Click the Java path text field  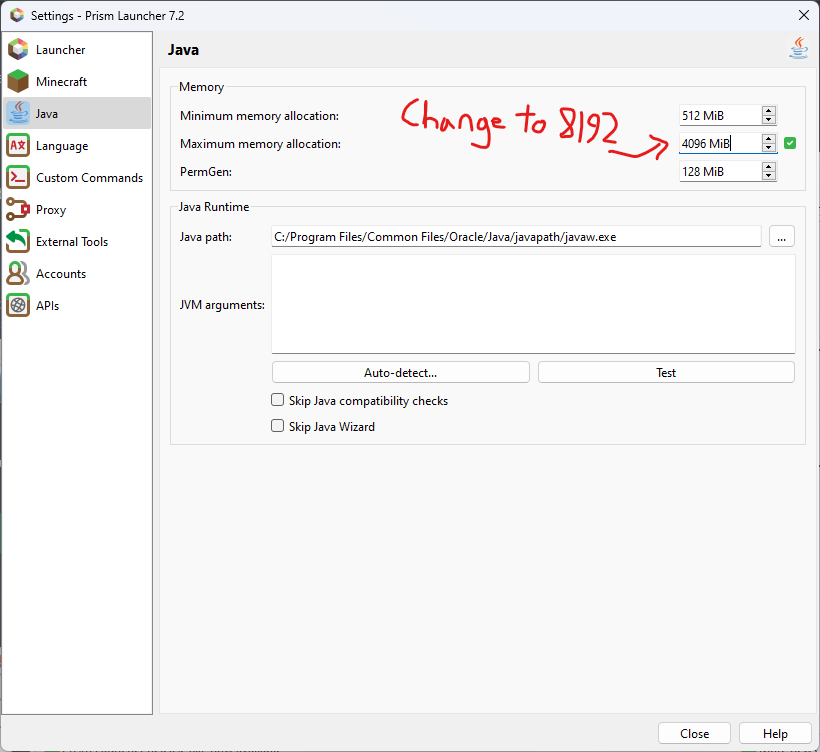[515, 236]
